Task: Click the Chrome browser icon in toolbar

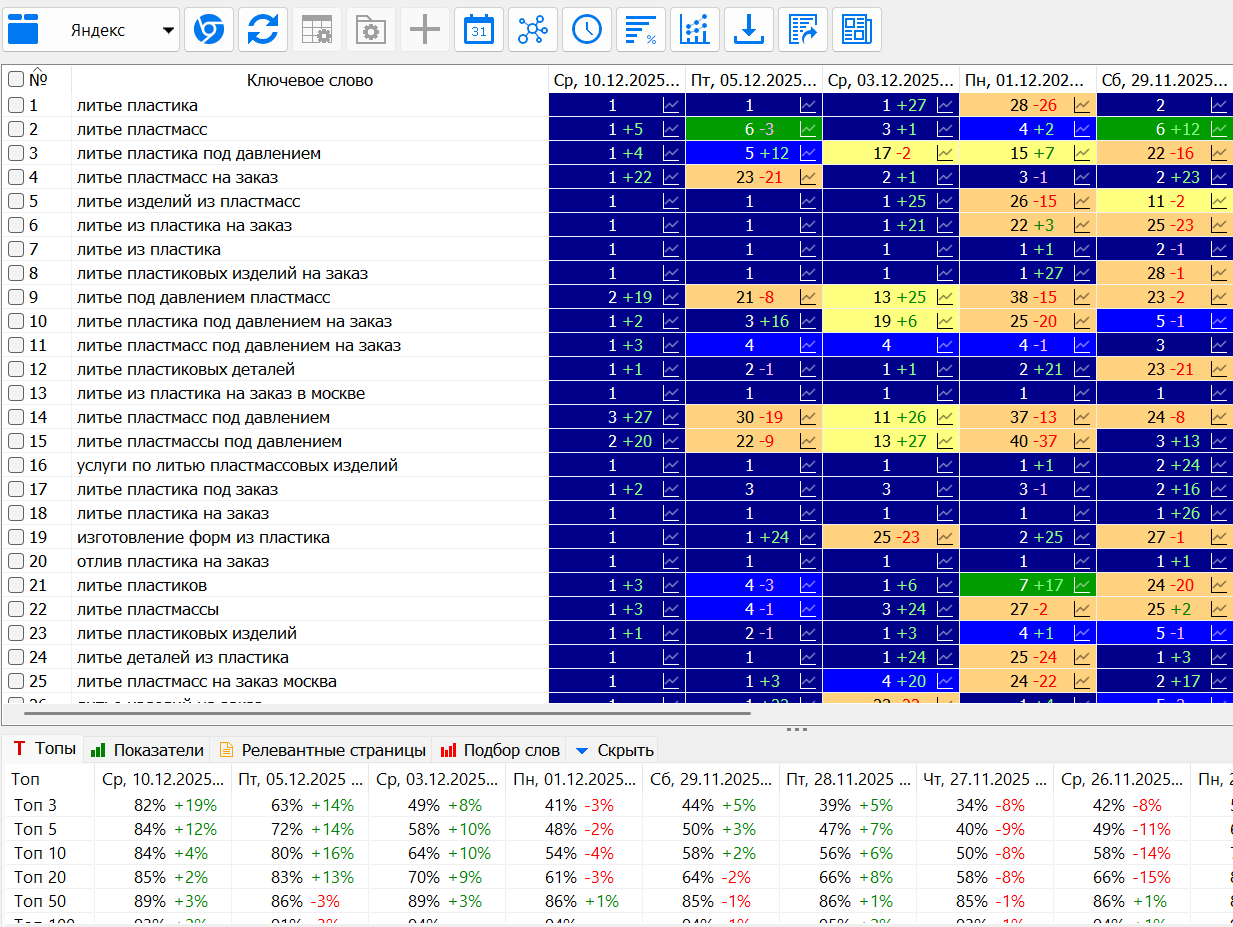Action: (x=209, y=30)
